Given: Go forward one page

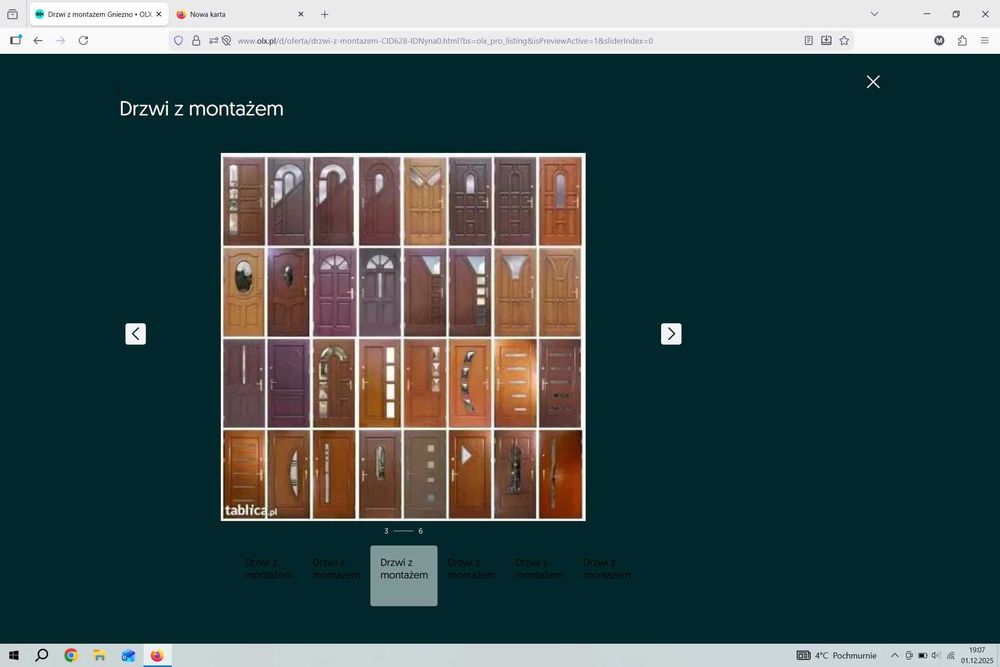Looking at the screenshot, I should click(61, 40).
